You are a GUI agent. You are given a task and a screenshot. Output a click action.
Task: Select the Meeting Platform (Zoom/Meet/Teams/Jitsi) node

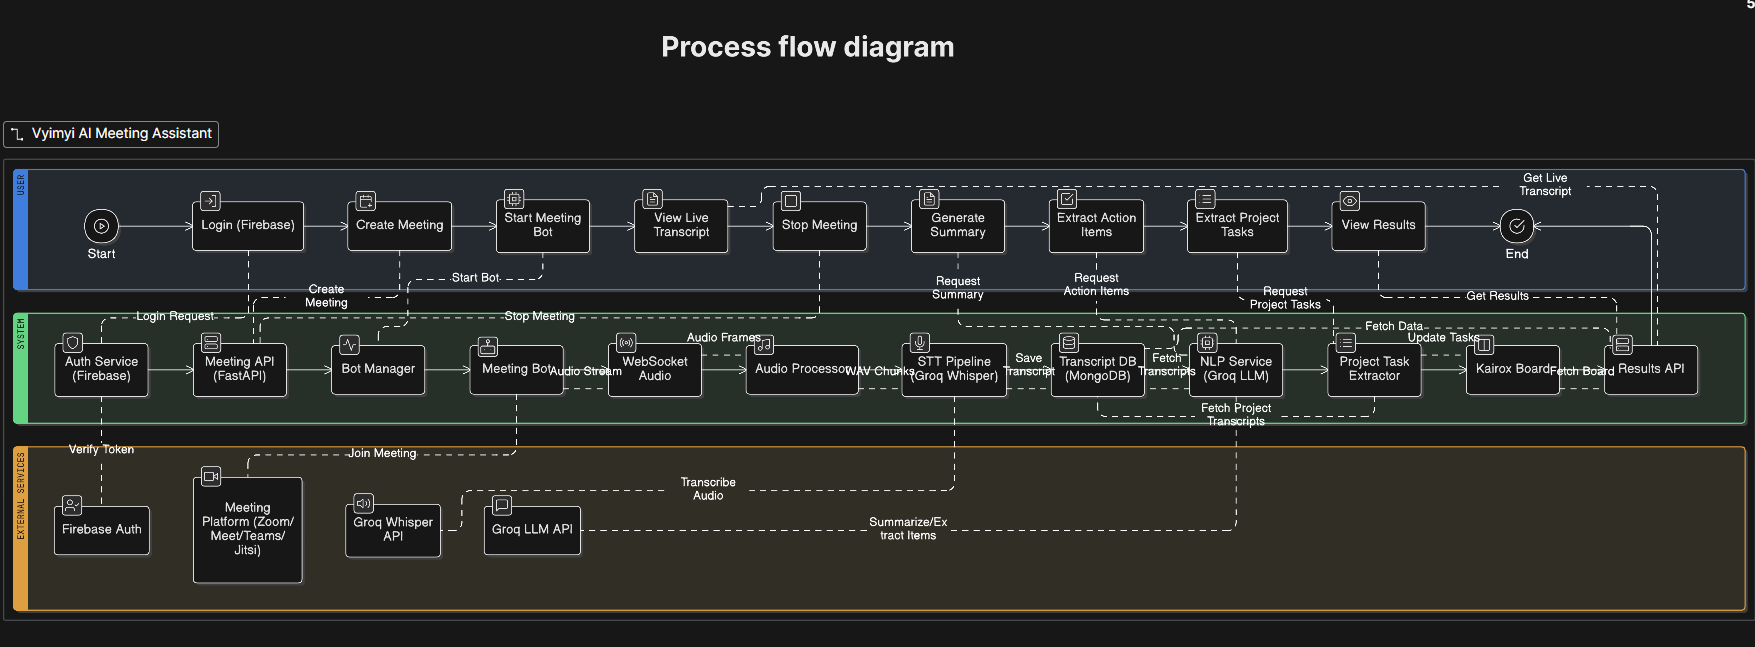[x=248, y=530]
